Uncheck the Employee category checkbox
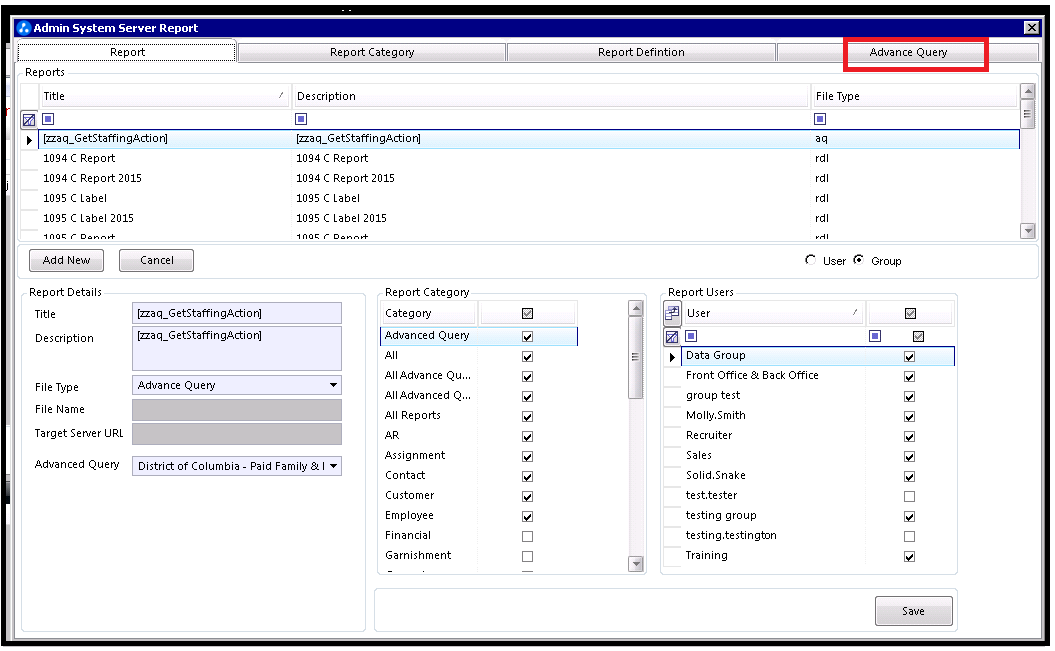The width and height of the screenshot is (1055, 651). 528,516
